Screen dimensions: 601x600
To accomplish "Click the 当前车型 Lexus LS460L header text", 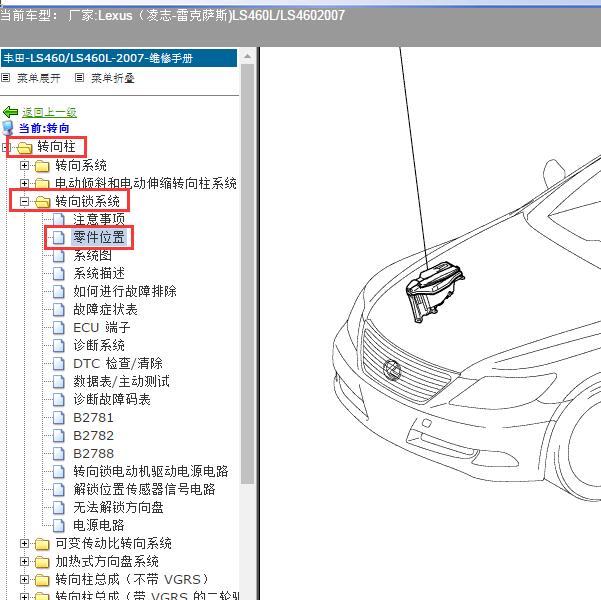I will (x=172, y=16).
